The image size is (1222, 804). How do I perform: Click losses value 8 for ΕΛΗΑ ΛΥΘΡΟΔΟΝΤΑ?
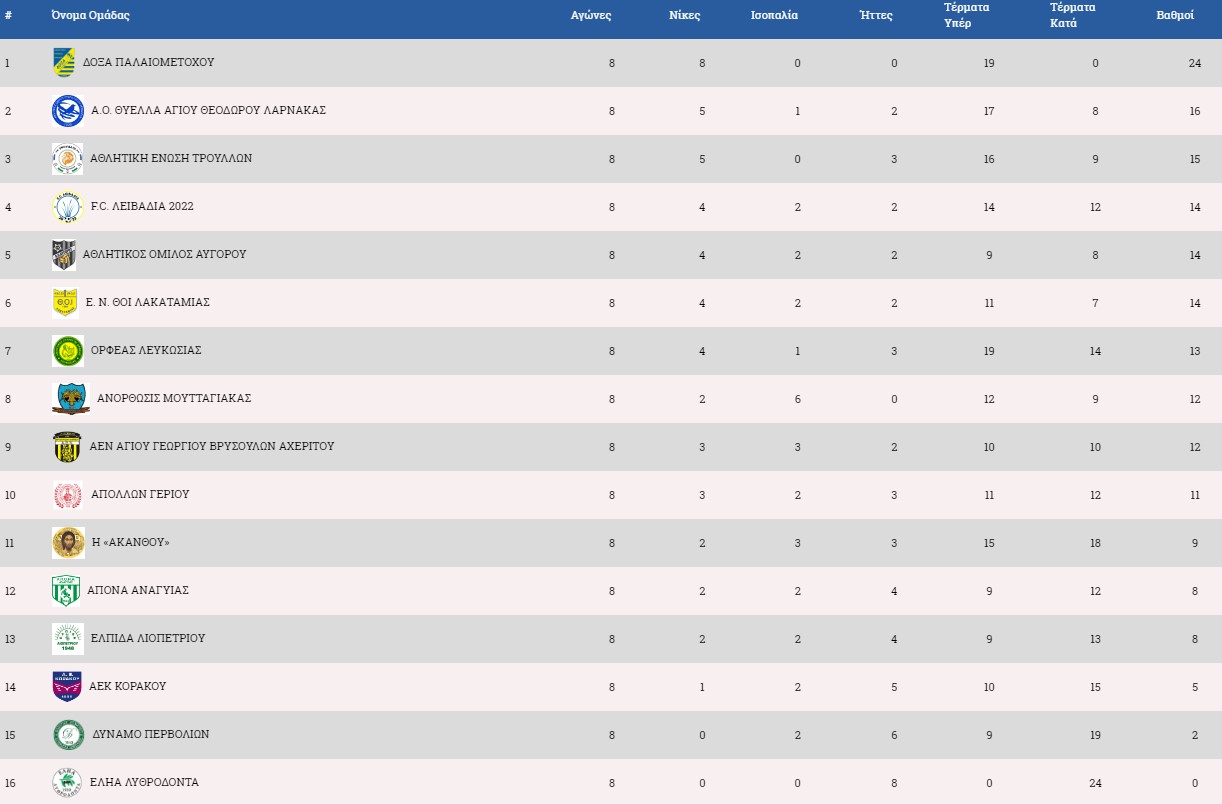pos(894,783)
